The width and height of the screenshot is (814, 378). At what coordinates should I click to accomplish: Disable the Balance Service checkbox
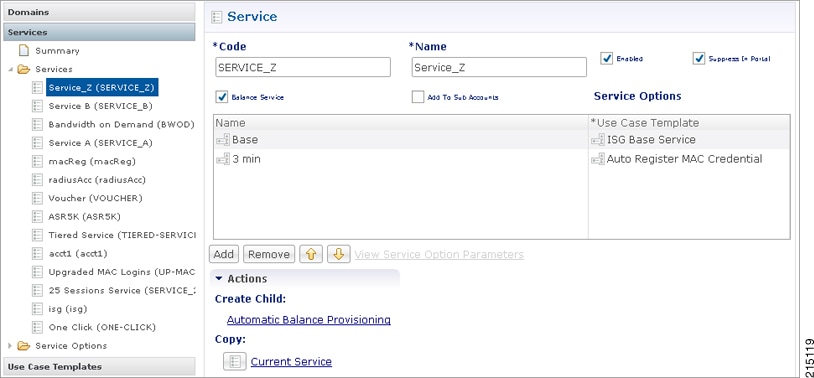point(222,97)
